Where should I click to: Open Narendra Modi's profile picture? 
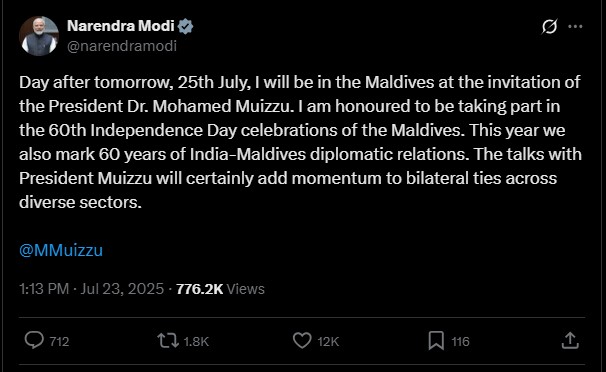[x=39, y=36]
